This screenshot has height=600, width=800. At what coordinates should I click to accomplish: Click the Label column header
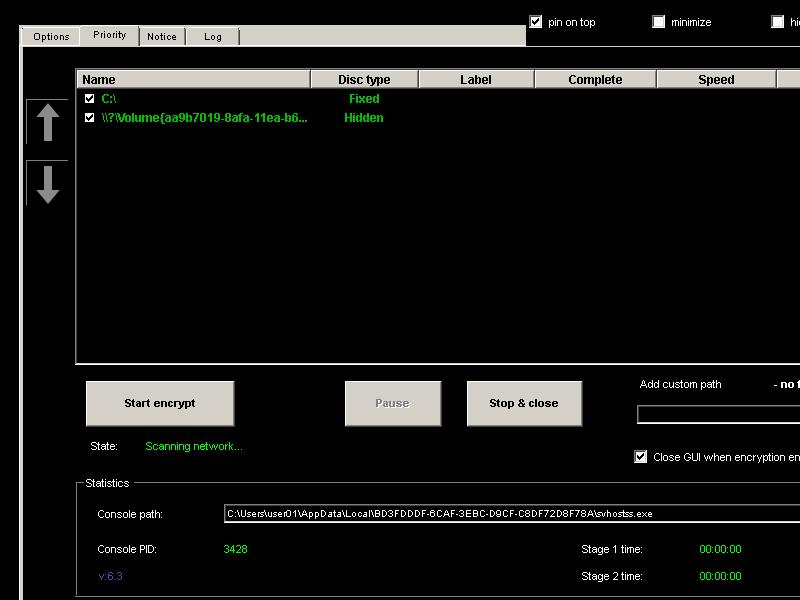tap(476, 80)
